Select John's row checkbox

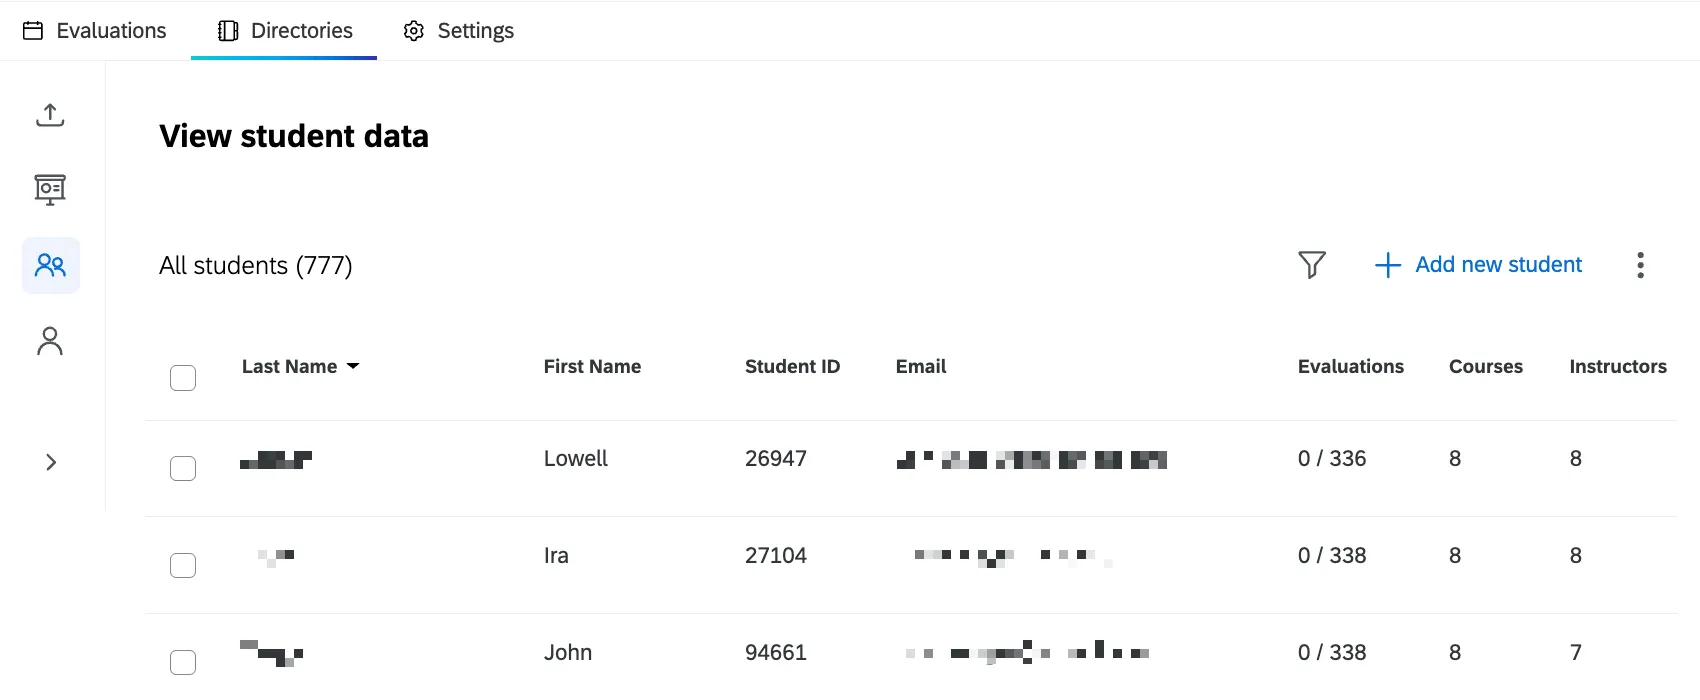(183, 661)
